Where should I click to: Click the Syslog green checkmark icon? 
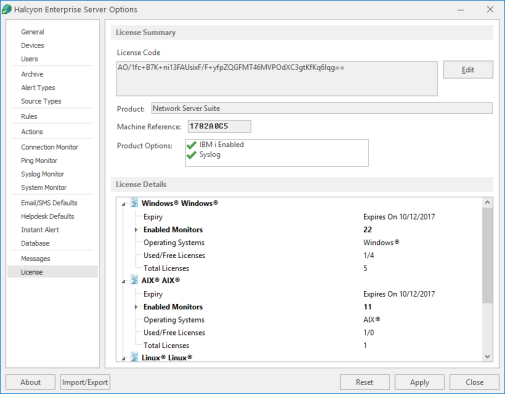(191, 155)
